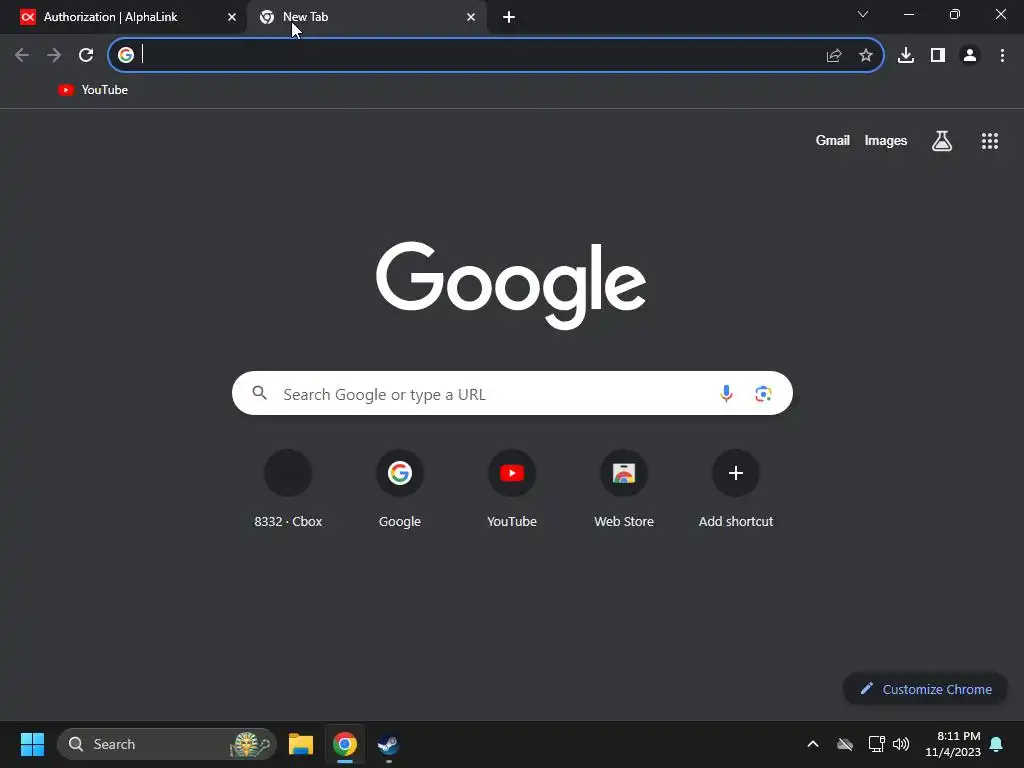Open YouTube bookmark in bookmarks bar

[x=93, y=90]
